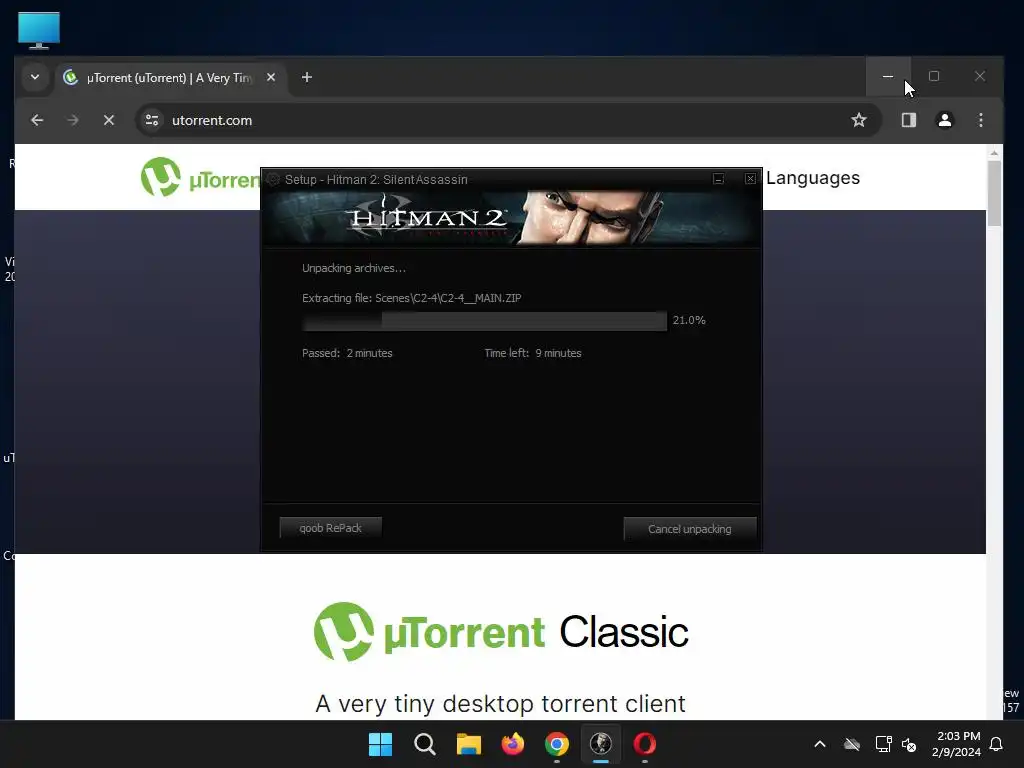This screenshot has height=768, width=1024.
Task: Open the tab search dropdown arrow
Action: pyautogui.click(x=35, y=77)
